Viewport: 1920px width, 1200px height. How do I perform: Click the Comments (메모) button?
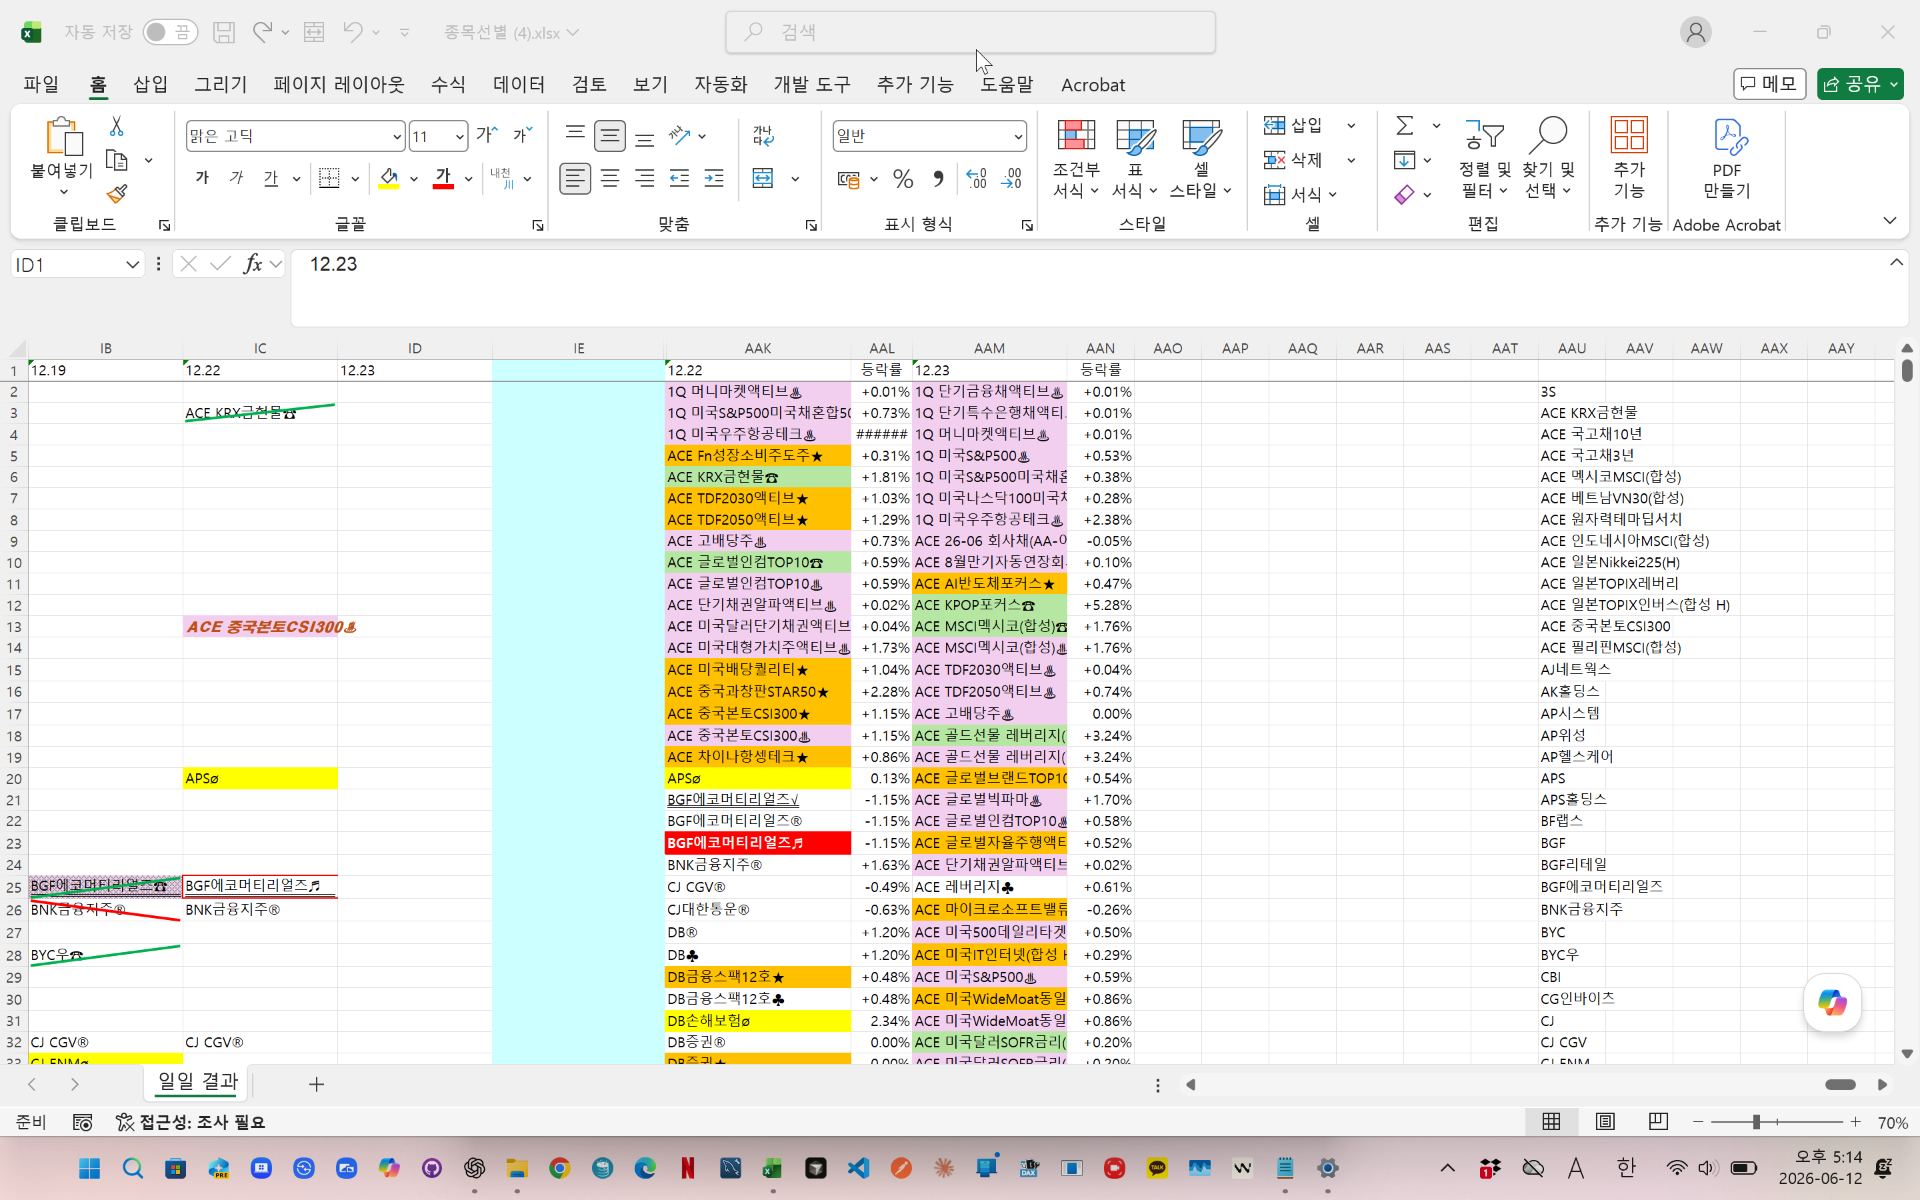point(1769,84)
